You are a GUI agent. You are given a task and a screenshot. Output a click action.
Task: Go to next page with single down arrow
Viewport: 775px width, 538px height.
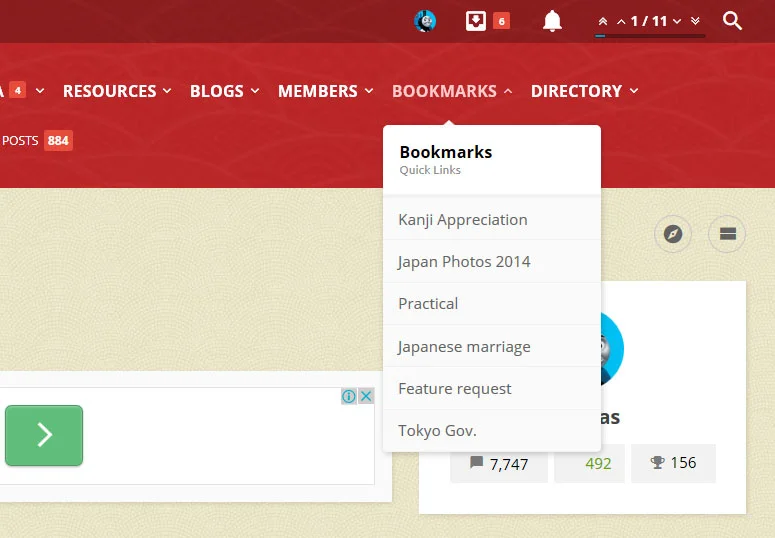tap(677, 21)
